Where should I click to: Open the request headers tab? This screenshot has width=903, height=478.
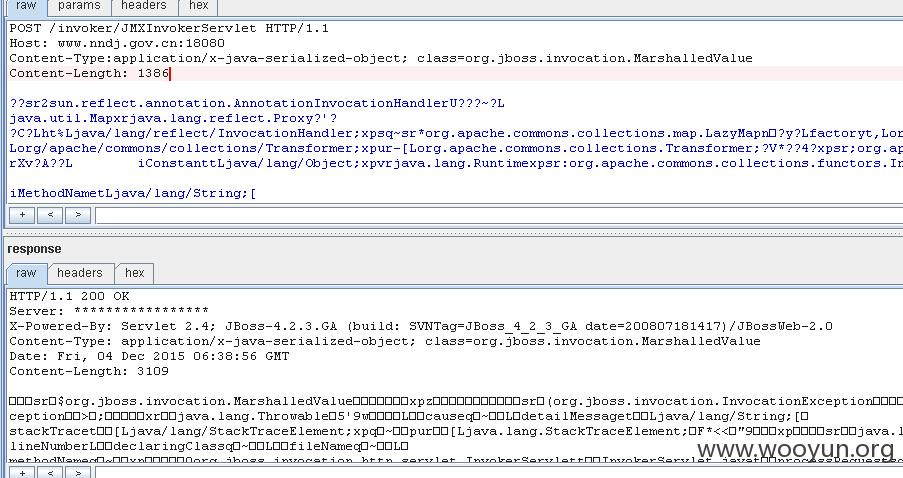pos(143,7)
